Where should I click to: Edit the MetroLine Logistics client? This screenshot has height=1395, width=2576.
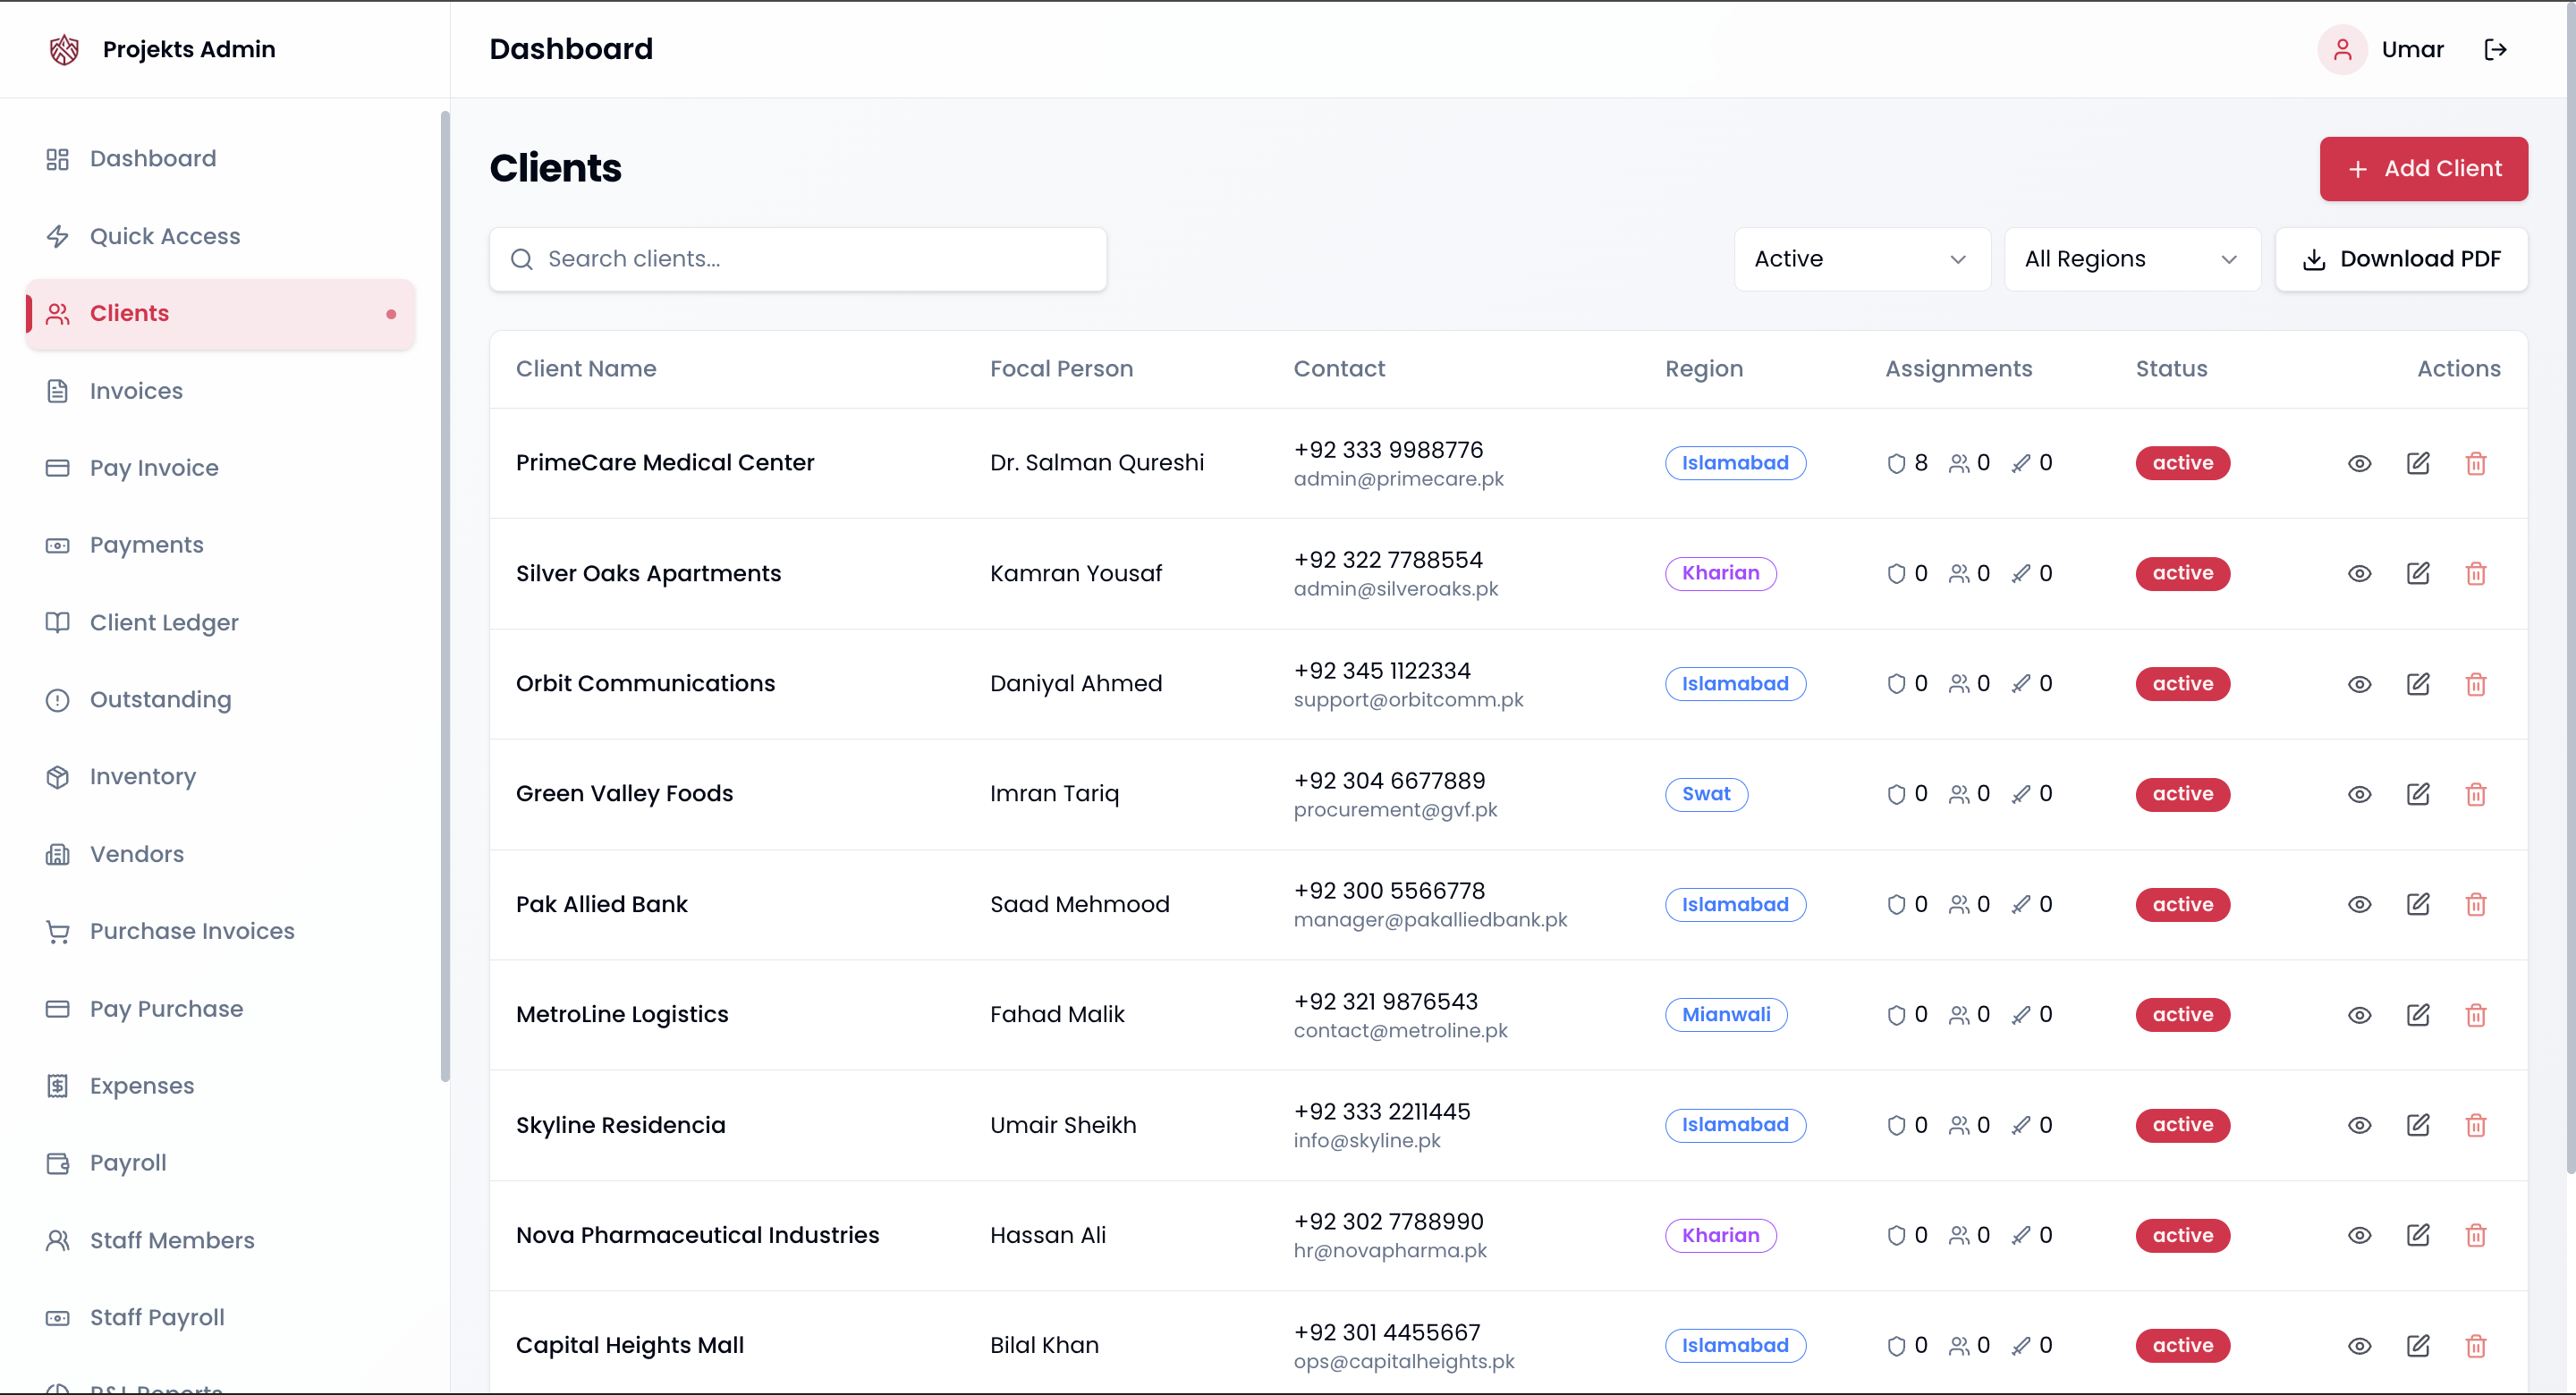point(2418,1015)
